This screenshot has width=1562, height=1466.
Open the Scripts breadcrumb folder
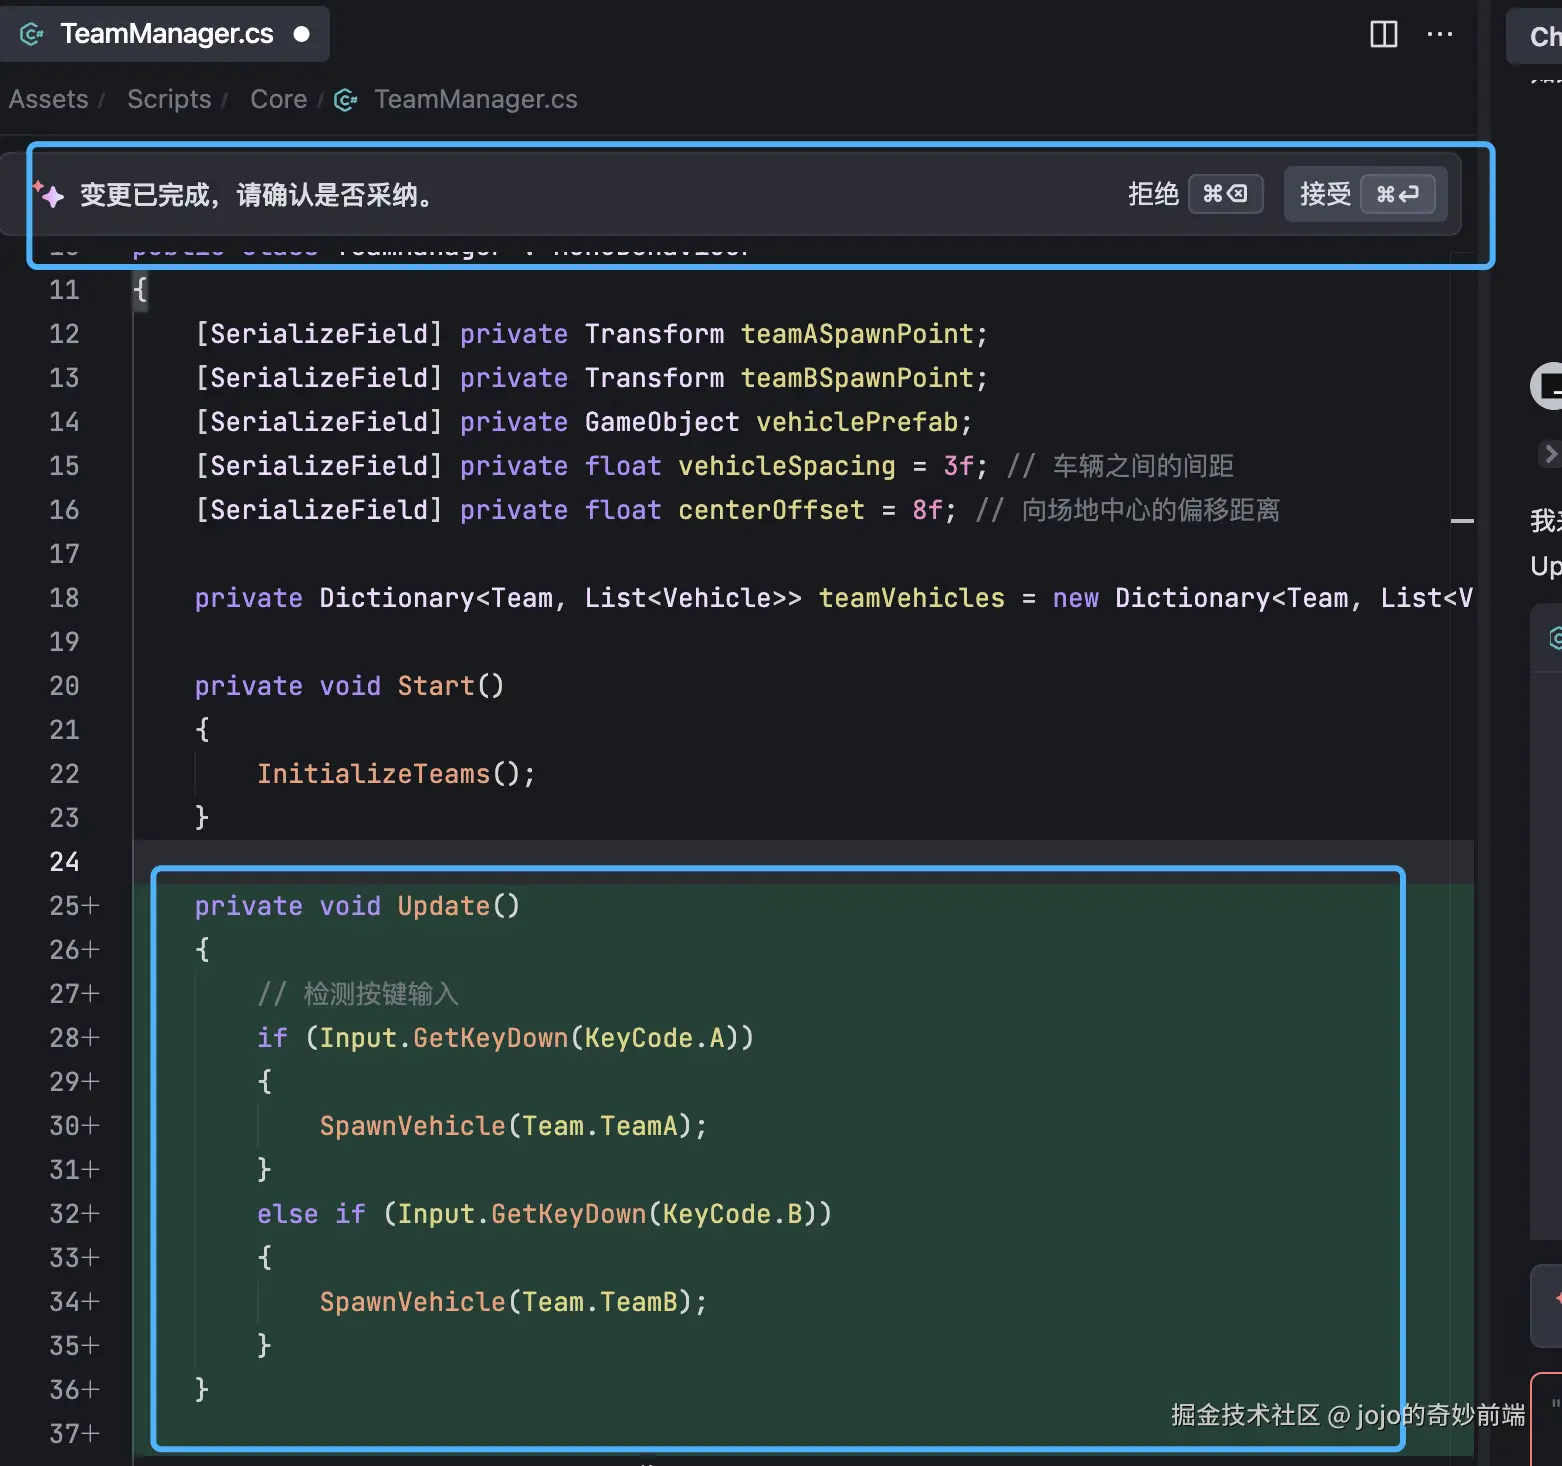(169, 99)
